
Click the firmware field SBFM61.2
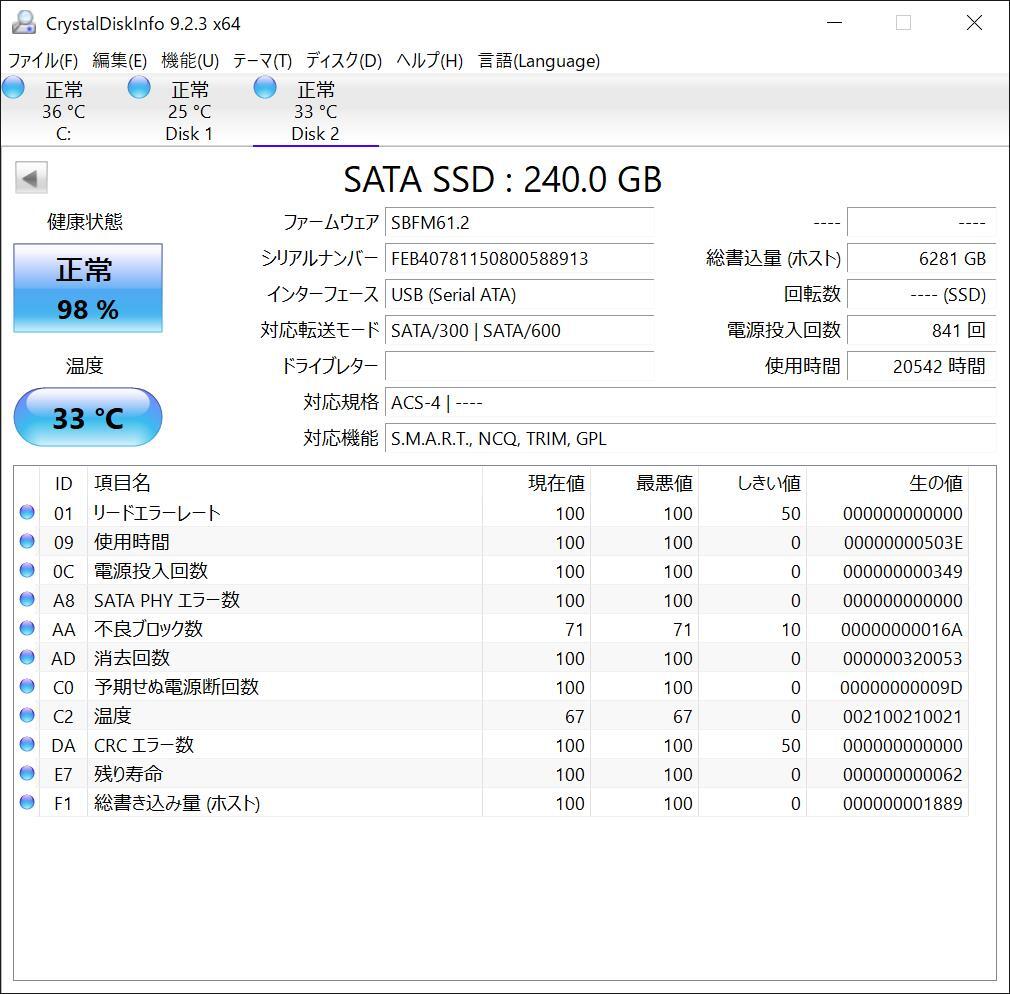[519, 223]
